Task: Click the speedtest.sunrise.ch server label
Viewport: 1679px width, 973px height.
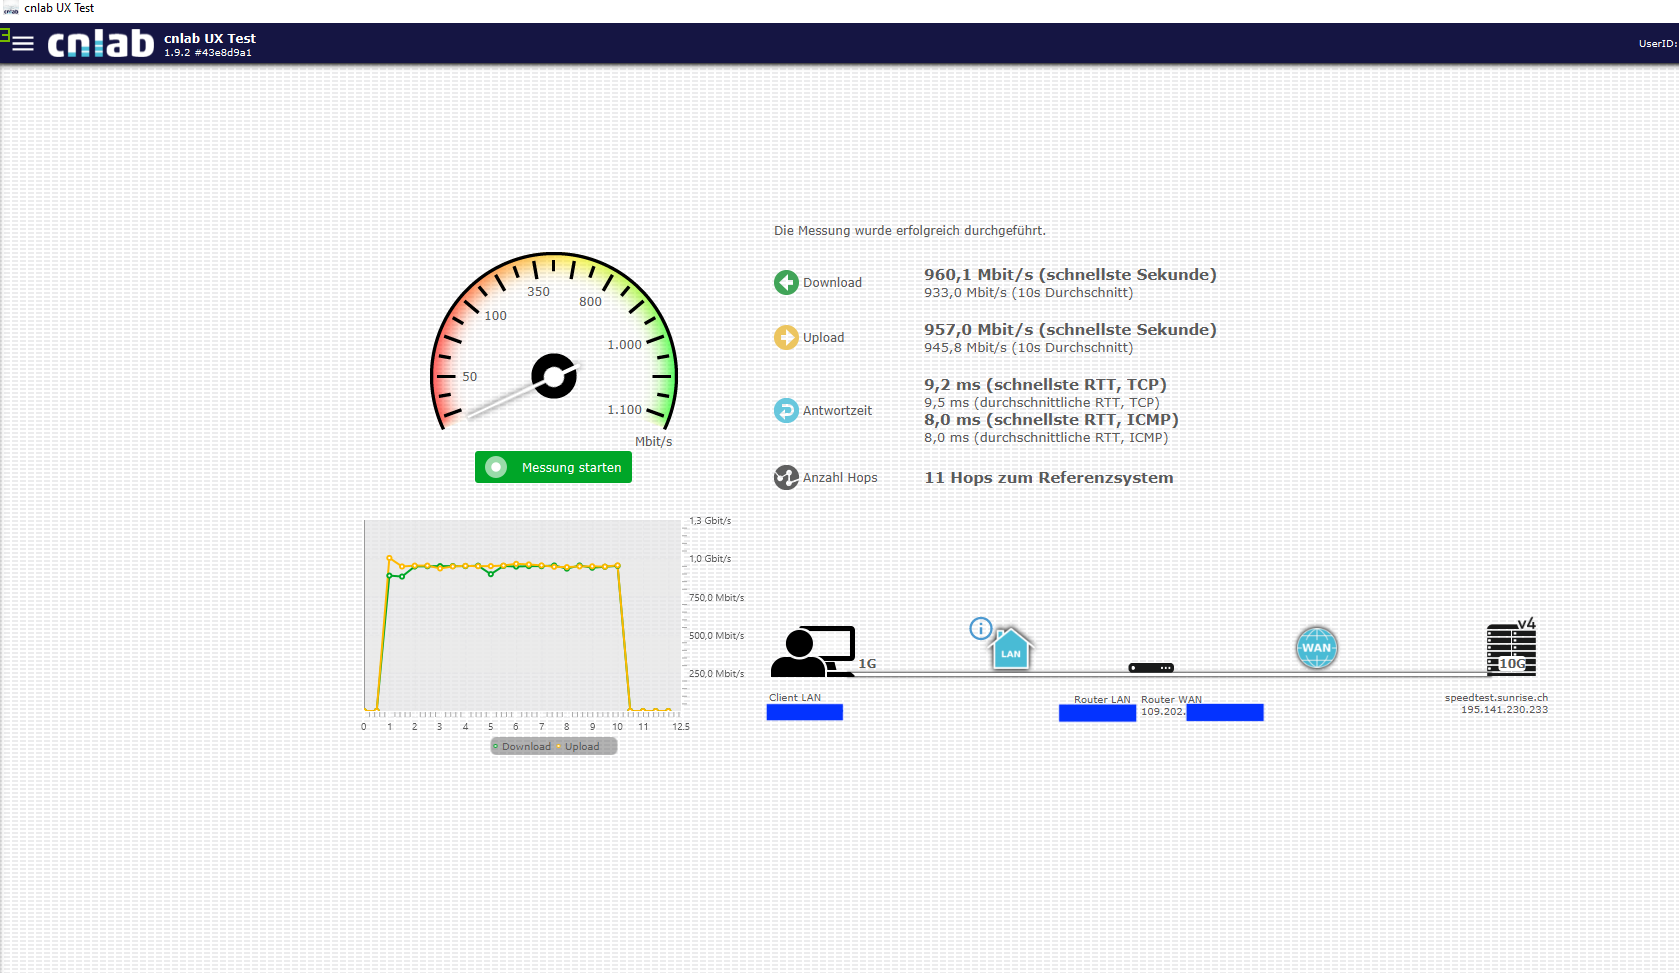Action: [1495, 698]
